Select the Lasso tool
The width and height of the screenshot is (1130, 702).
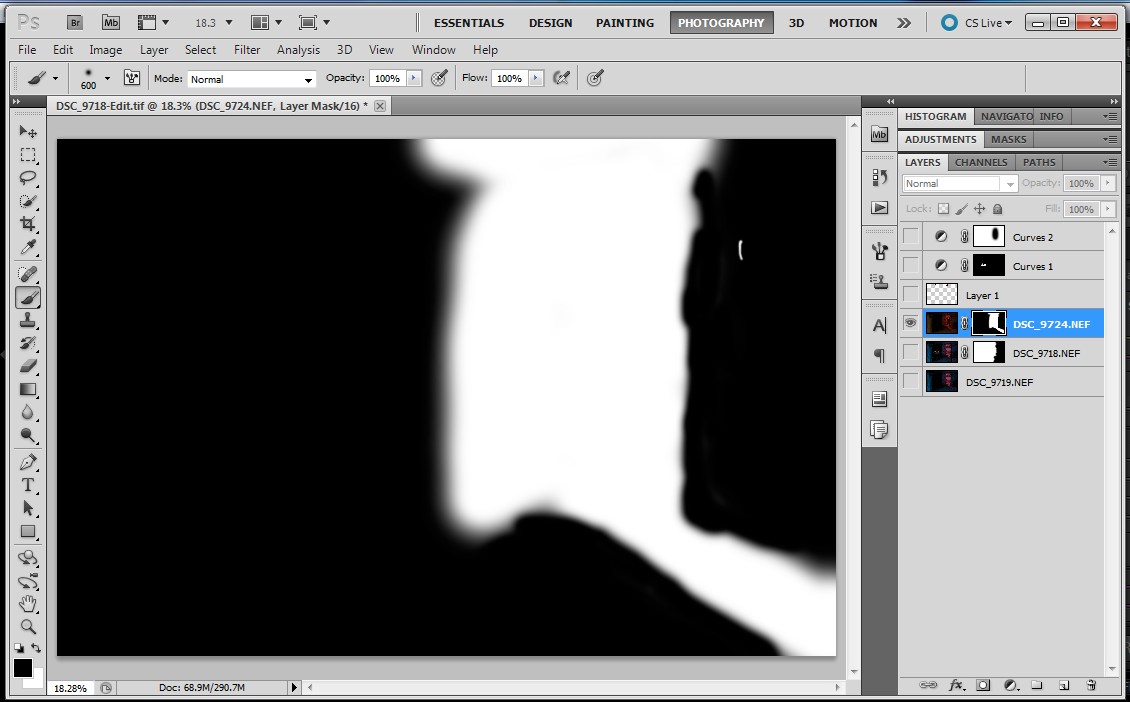point(28,178)
